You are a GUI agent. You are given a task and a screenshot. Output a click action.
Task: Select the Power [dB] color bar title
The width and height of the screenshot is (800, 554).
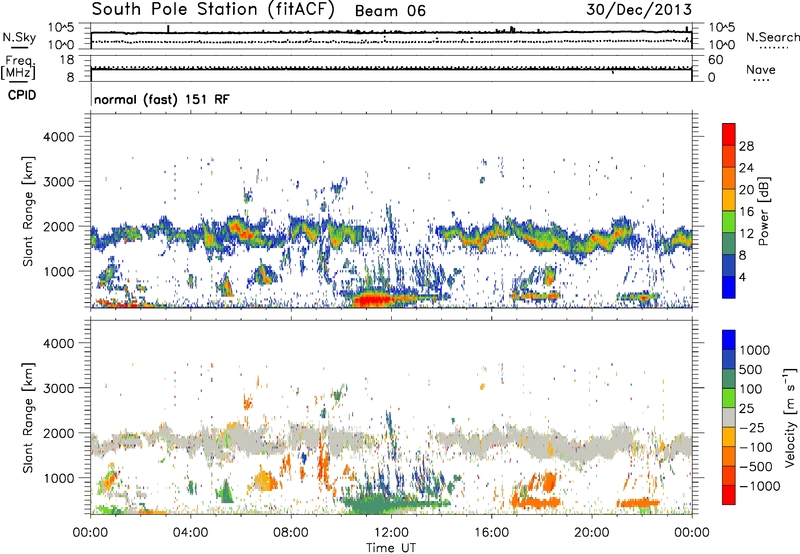tap(763, 211)
